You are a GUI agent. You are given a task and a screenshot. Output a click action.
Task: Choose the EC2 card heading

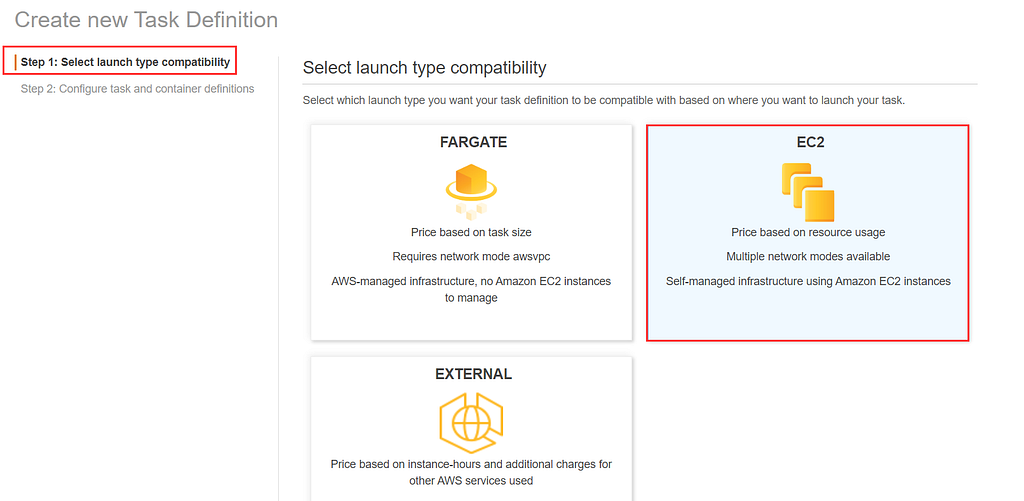810,142
